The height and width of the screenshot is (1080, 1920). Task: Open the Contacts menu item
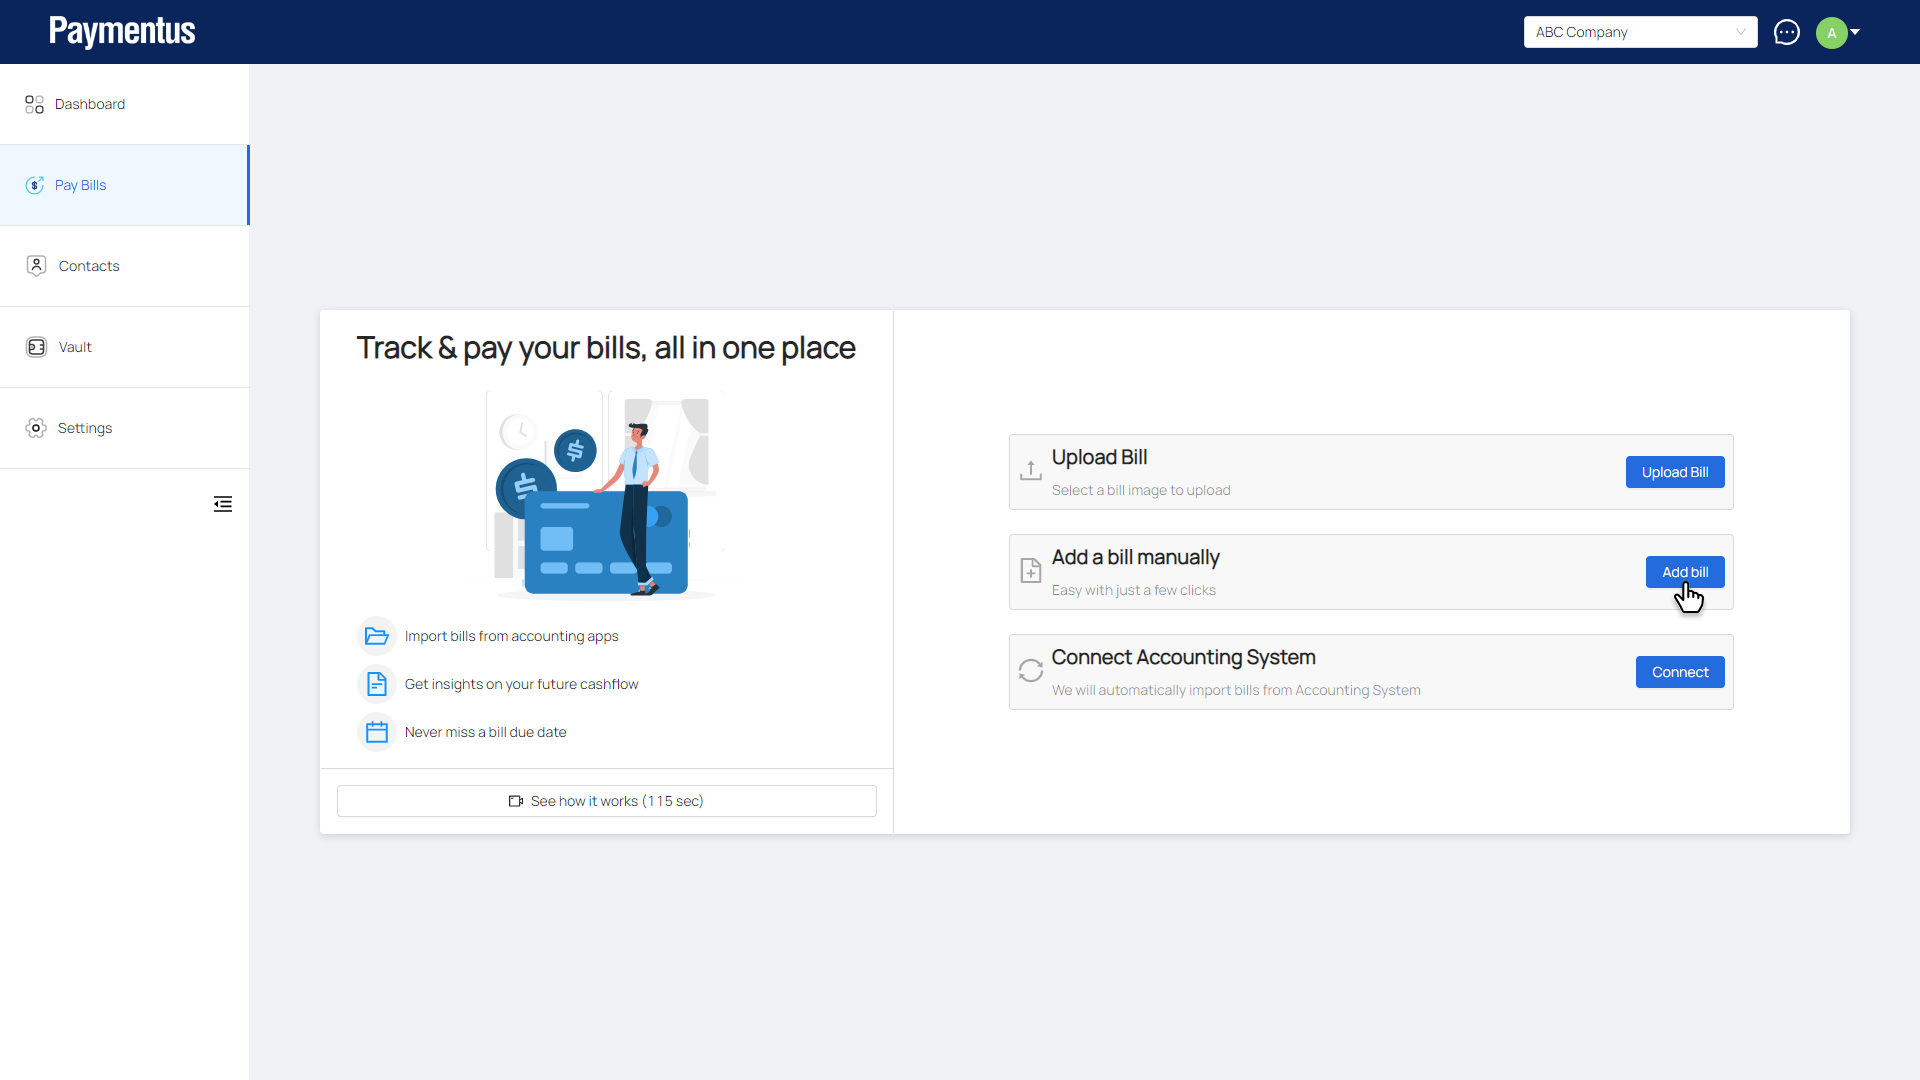coord(89,266)
